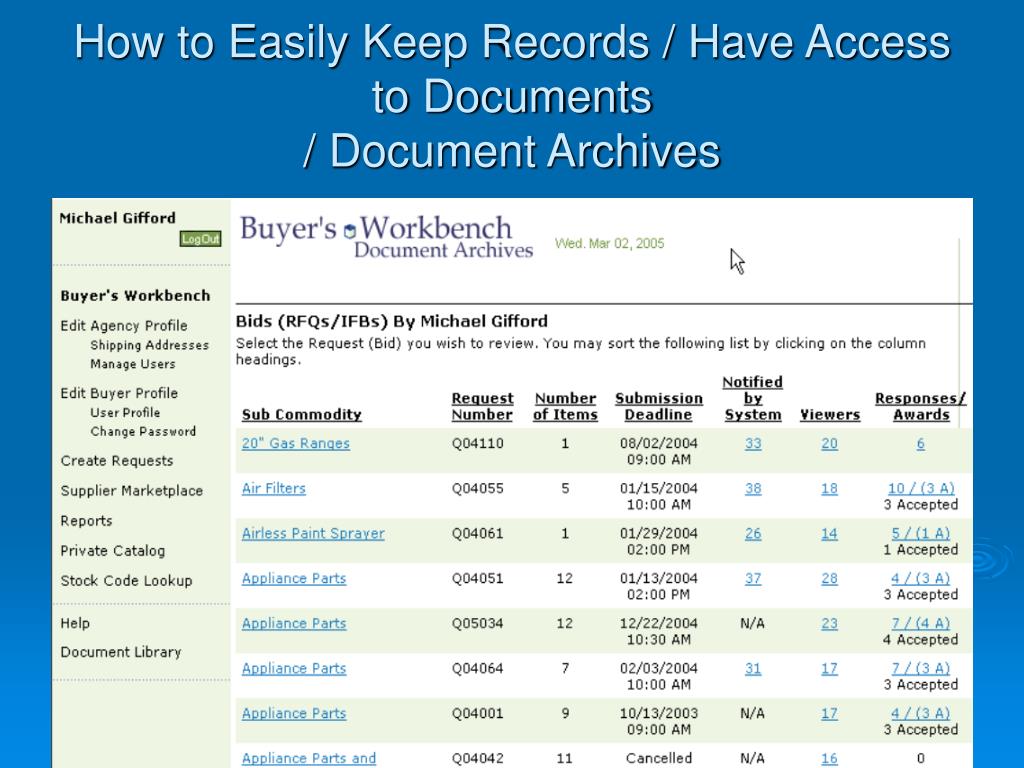Viewport: 1024px width, 768px height.
Task: Open Supplier Marketplace
Action: 131,490
